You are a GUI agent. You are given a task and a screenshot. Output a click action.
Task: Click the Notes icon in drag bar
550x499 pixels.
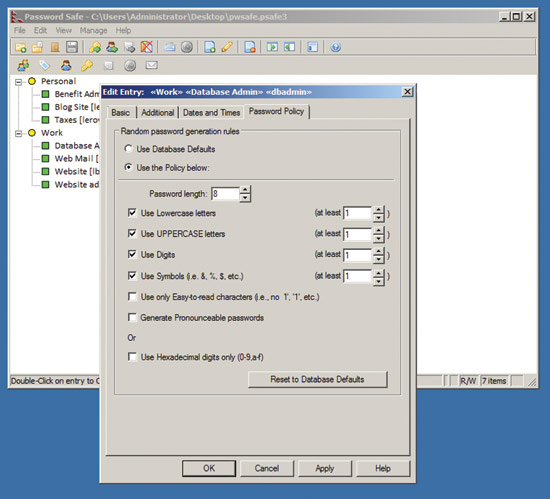108,66
